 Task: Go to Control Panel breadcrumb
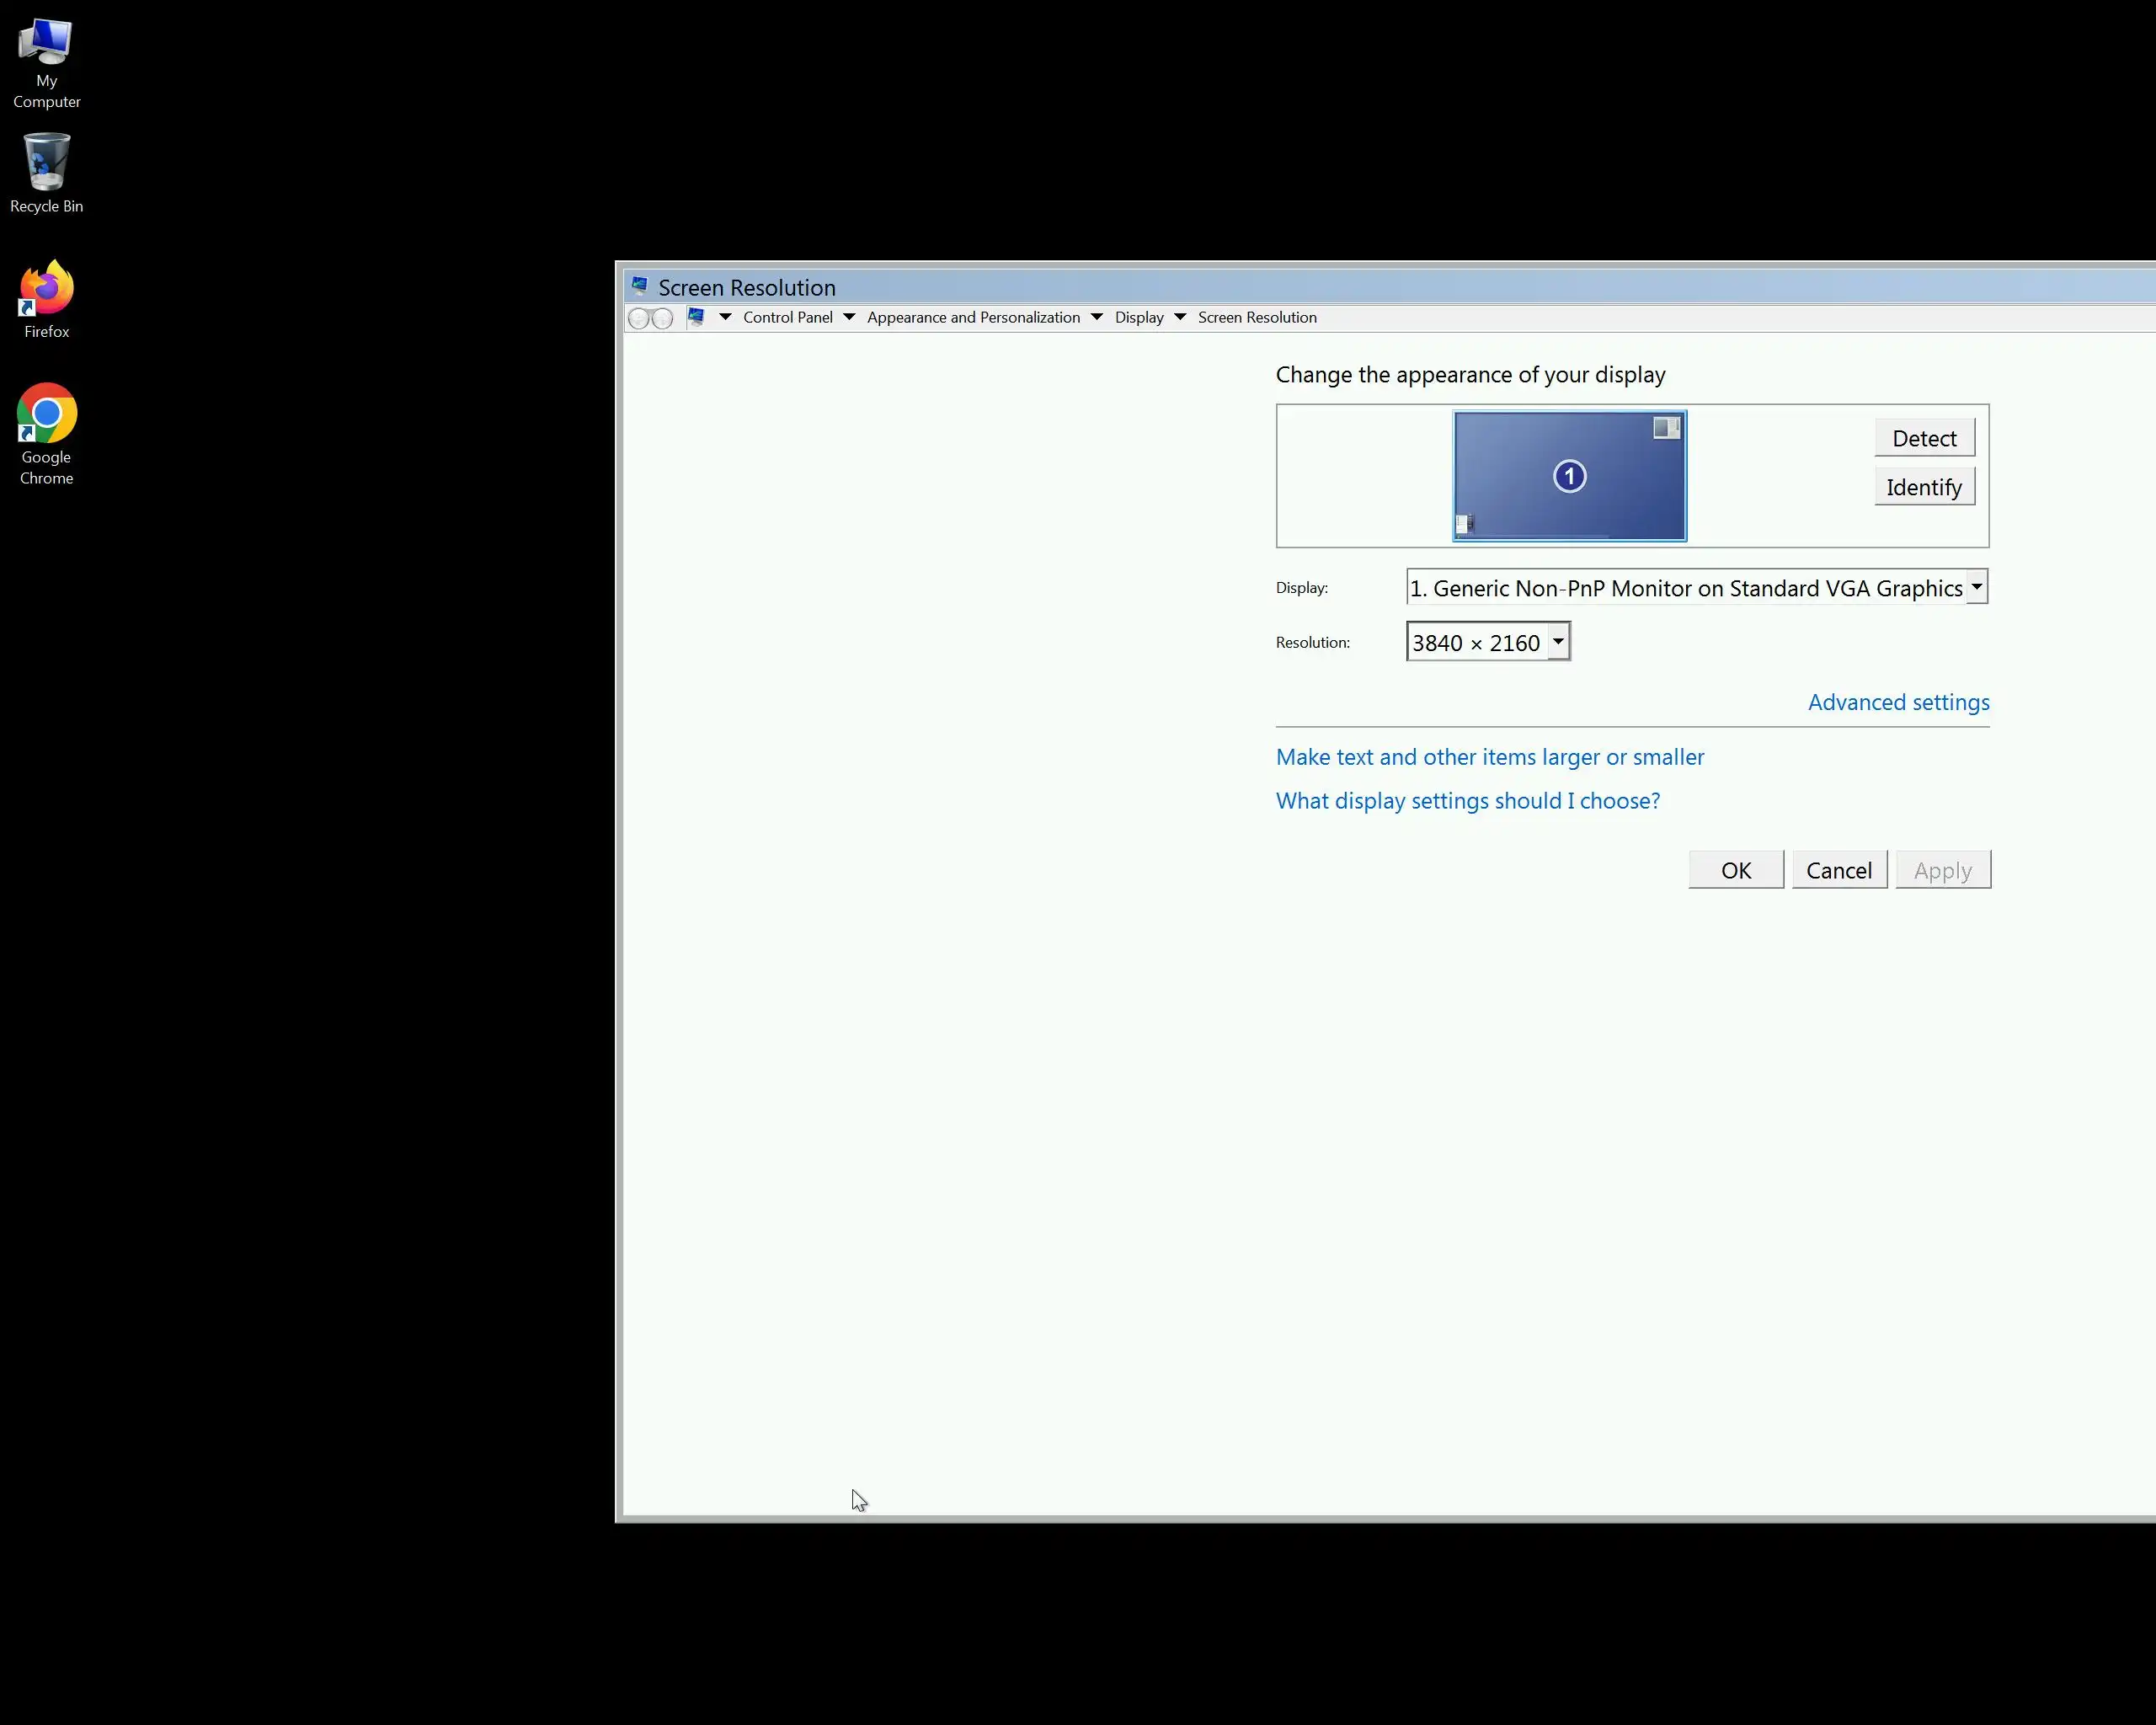tap(787, 317)
